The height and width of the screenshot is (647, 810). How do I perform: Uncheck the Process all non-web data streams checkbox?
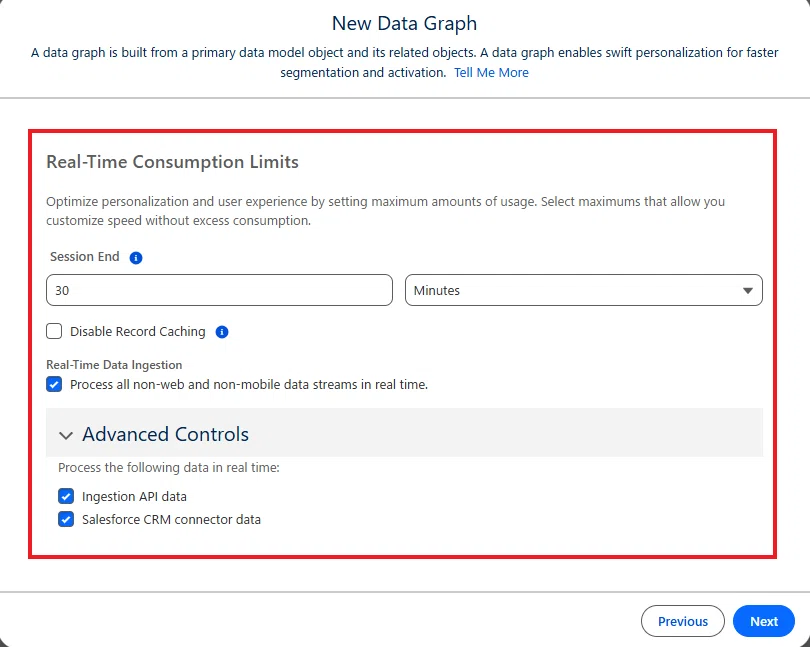coord(54,384)
